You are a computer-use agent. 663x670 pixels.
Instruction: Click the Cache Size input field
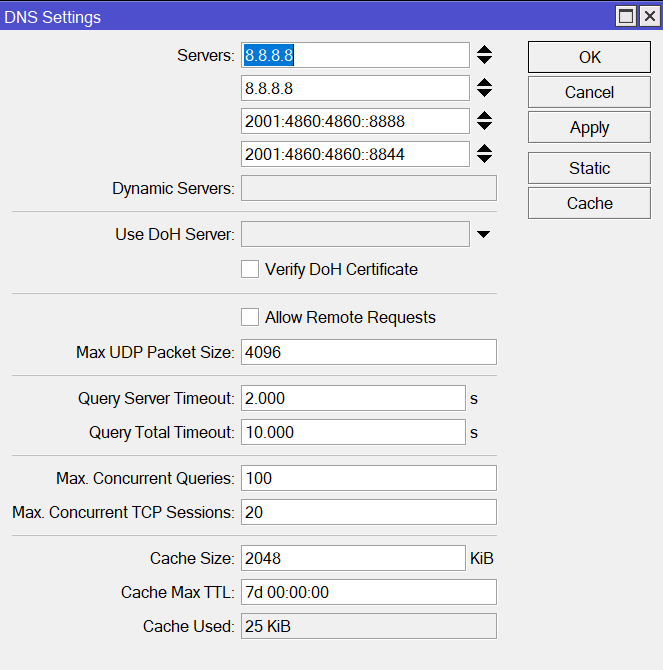(352, 558)
